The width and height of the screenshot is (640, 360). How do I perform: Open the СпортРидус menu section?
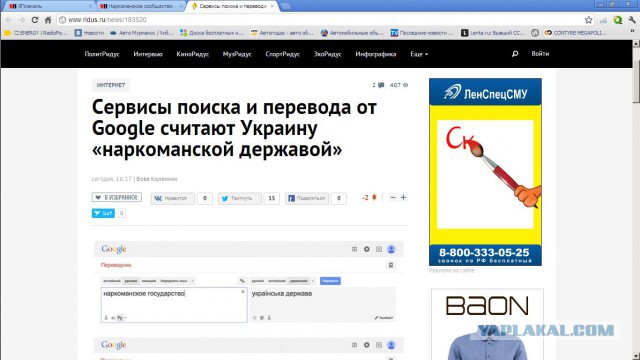(x=282, y=54)
